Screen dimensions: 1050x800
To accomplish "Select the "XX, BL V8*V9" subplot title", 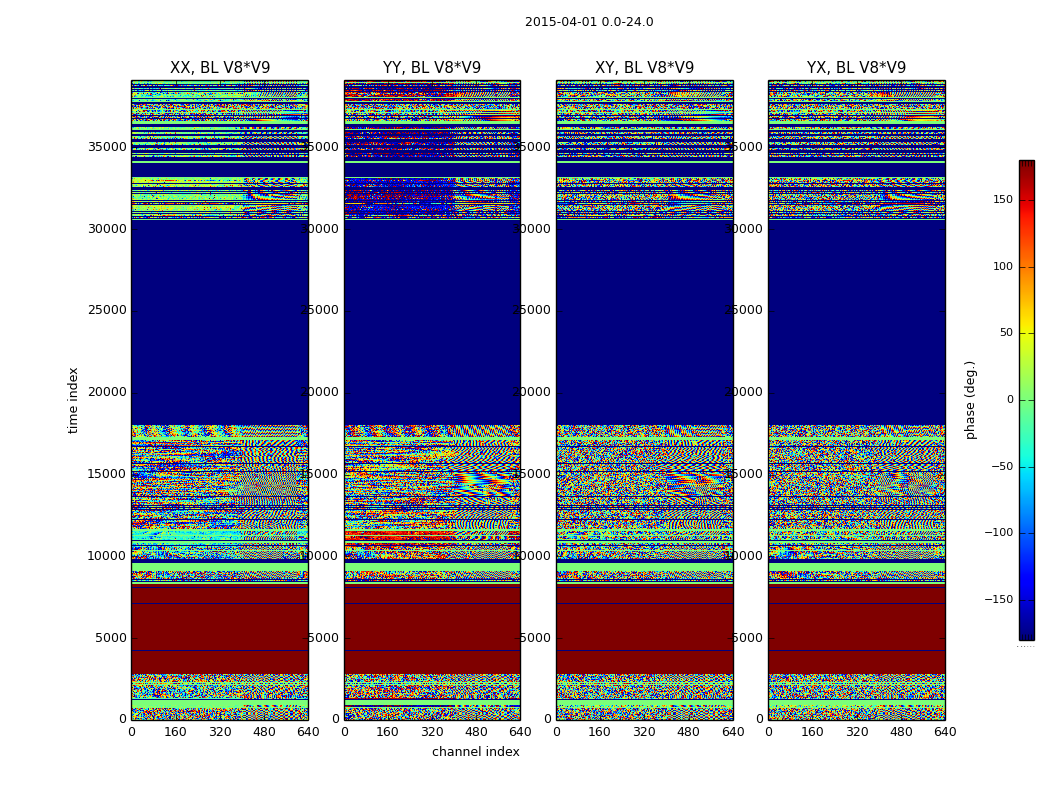I will [220, 68].
